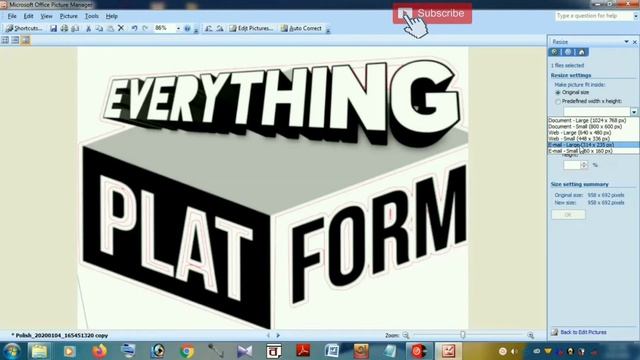The width and height of the screenshot is (640, 360).
Task: Click Back to Edit Pictures link
Action: [x=583, y=332]
